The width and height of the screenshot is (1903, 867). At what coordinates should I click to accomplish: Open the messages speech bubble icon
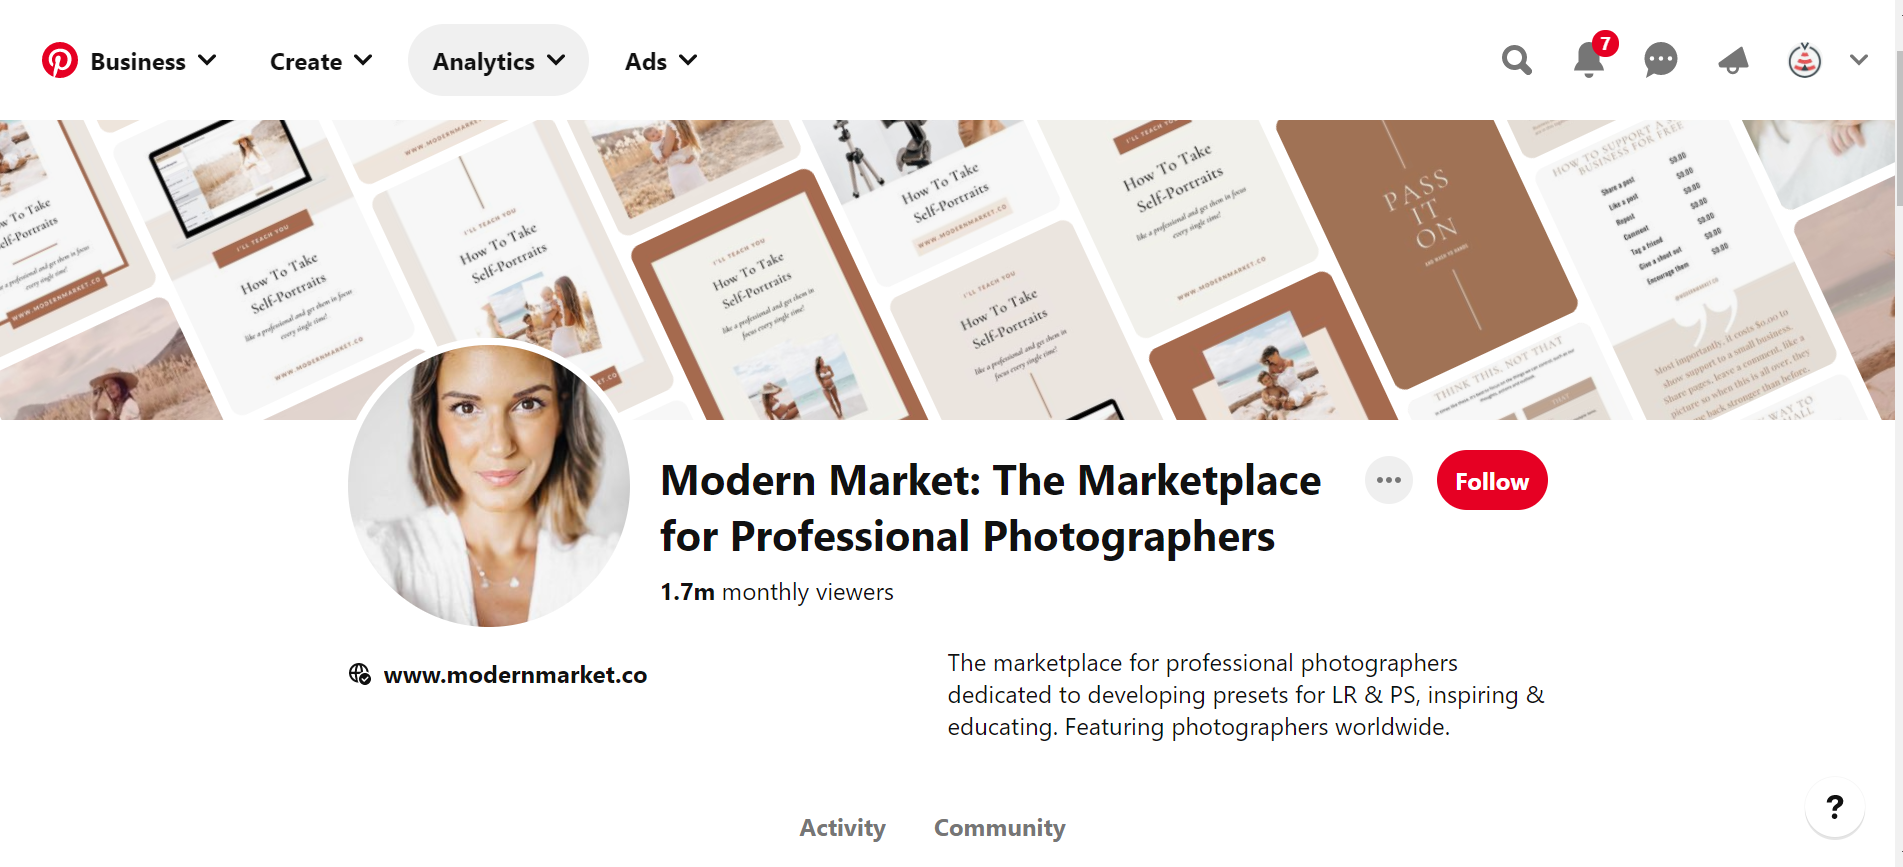pos(1661,60)
